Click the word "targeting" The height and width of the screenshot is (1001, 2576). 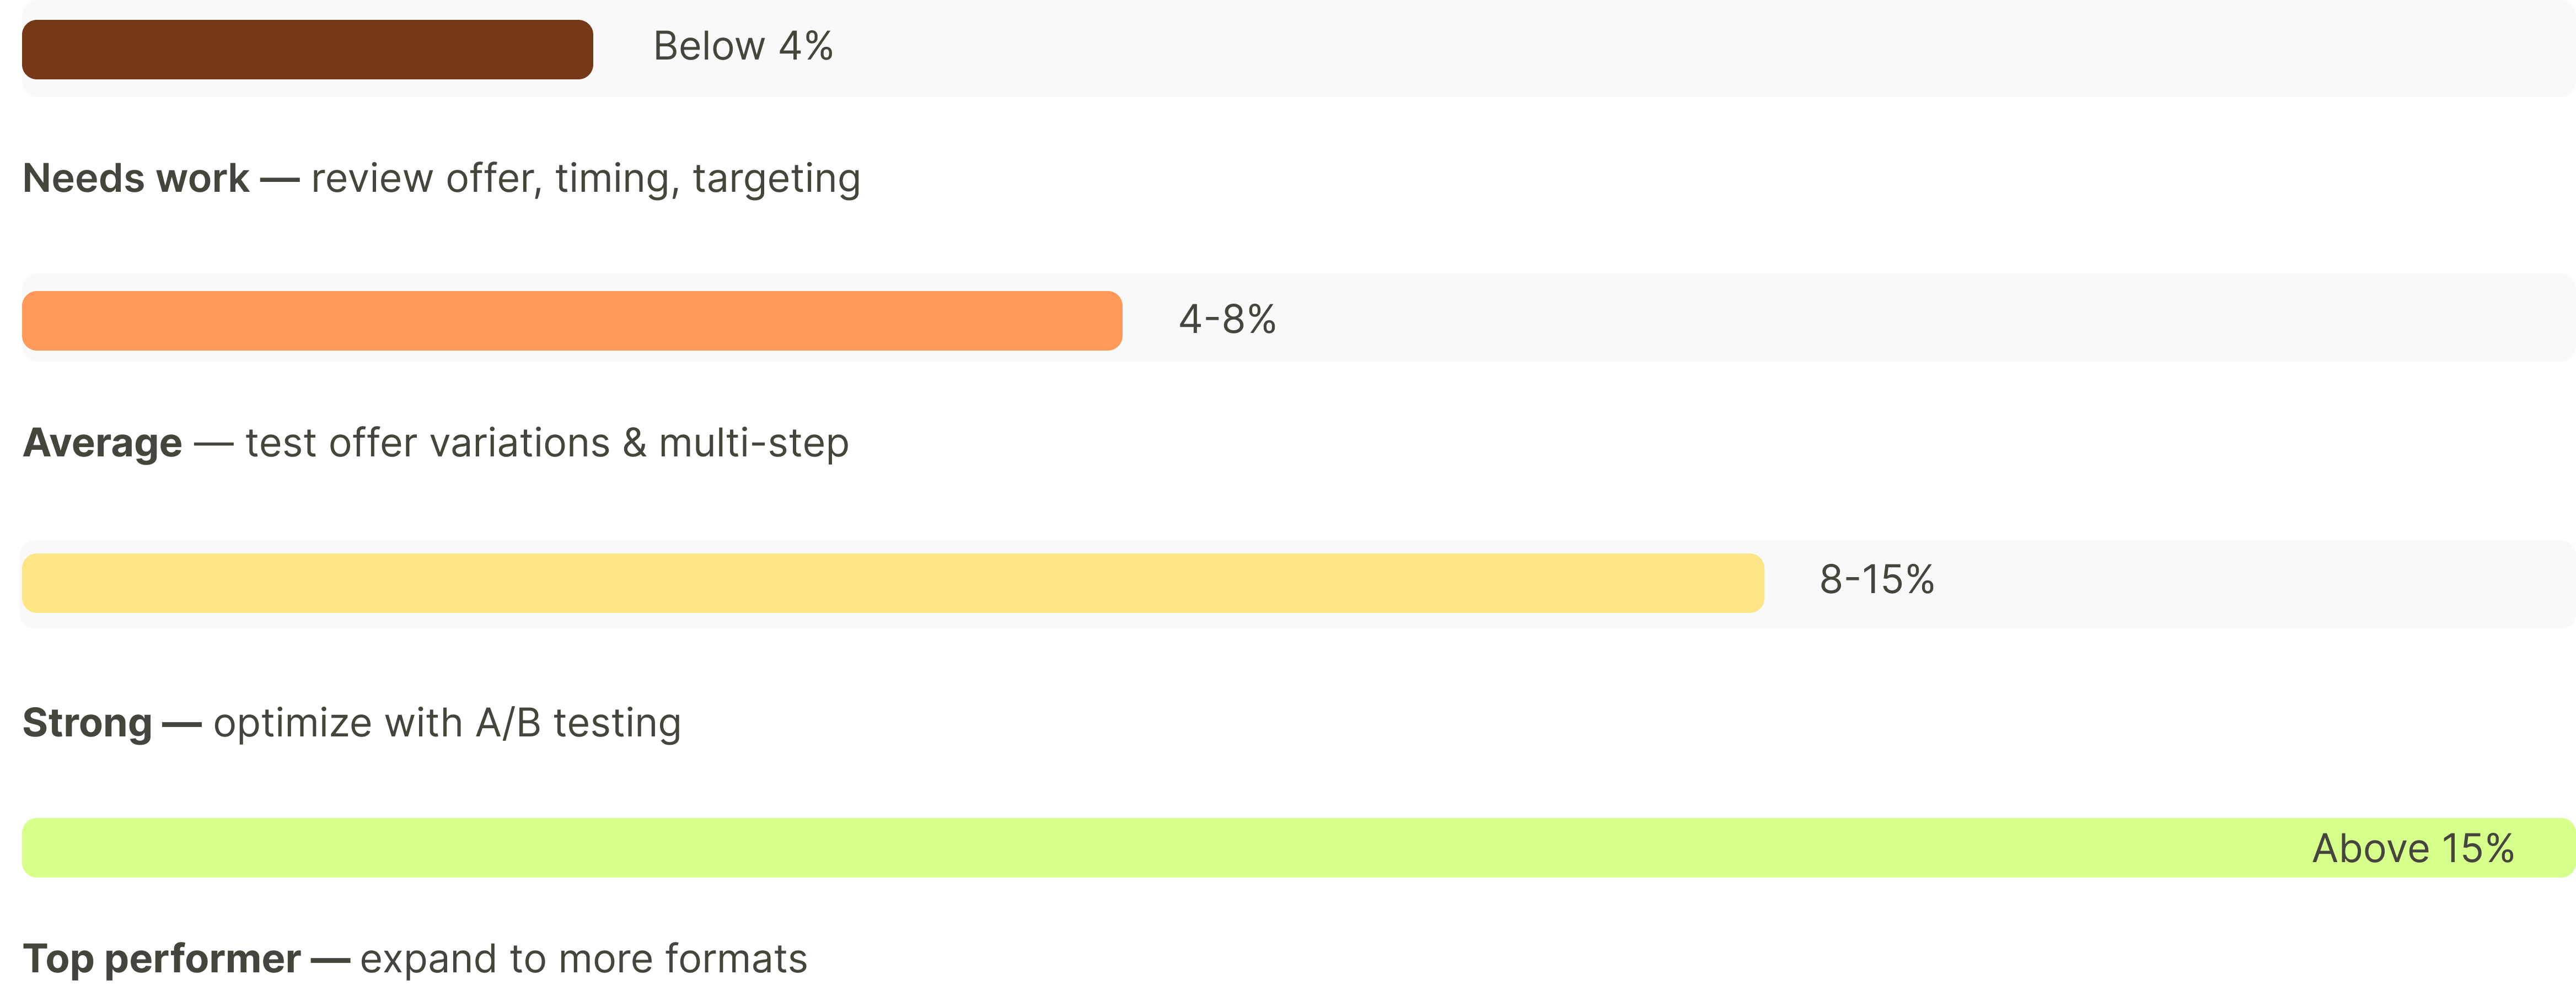point(776,179)
